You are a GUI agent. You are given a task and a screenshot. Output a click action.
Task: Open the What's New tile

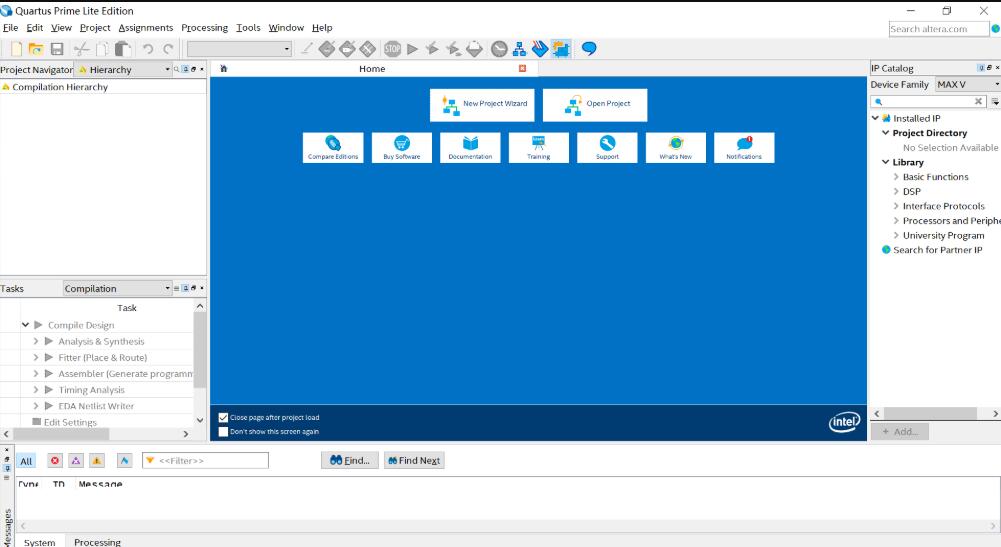675,147
